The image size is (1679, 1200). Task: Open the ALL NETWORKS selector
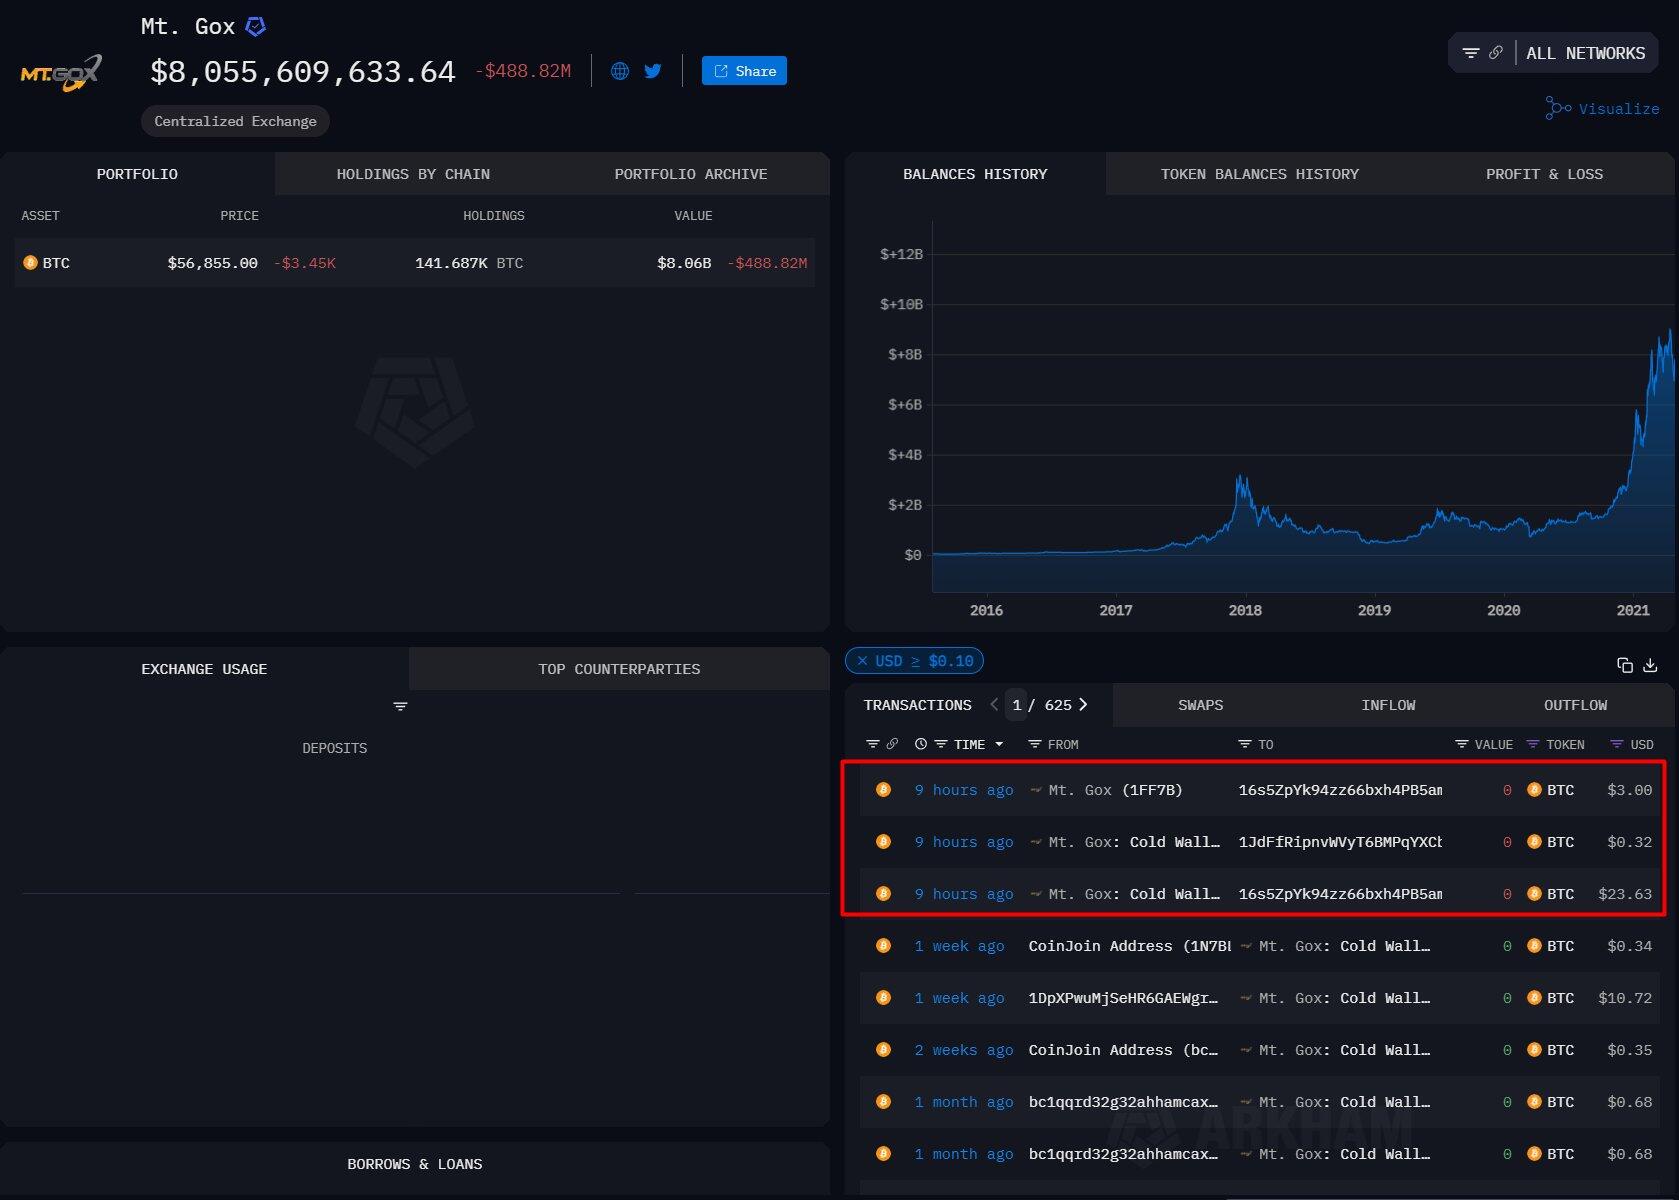pyautogui.click(x=1585, y=53)
